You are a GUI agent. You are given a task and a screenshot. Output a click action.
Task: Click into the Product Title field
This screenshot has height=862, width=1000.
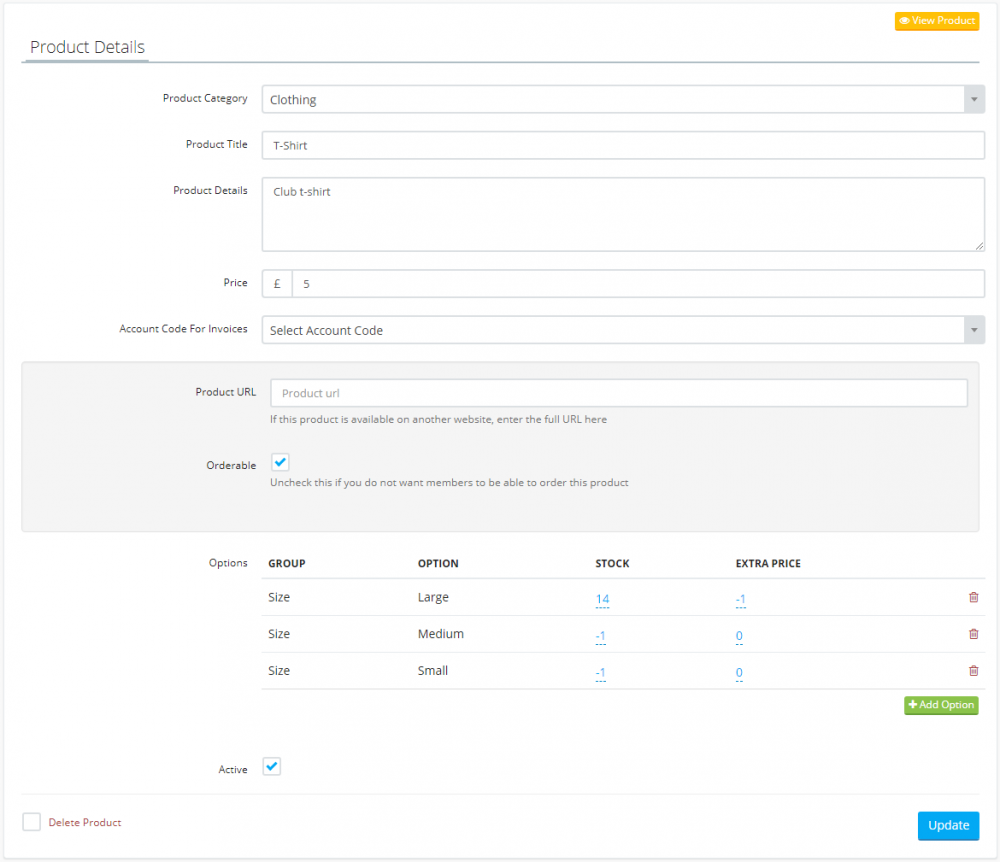pyautogui.click(x=622, y=145)
